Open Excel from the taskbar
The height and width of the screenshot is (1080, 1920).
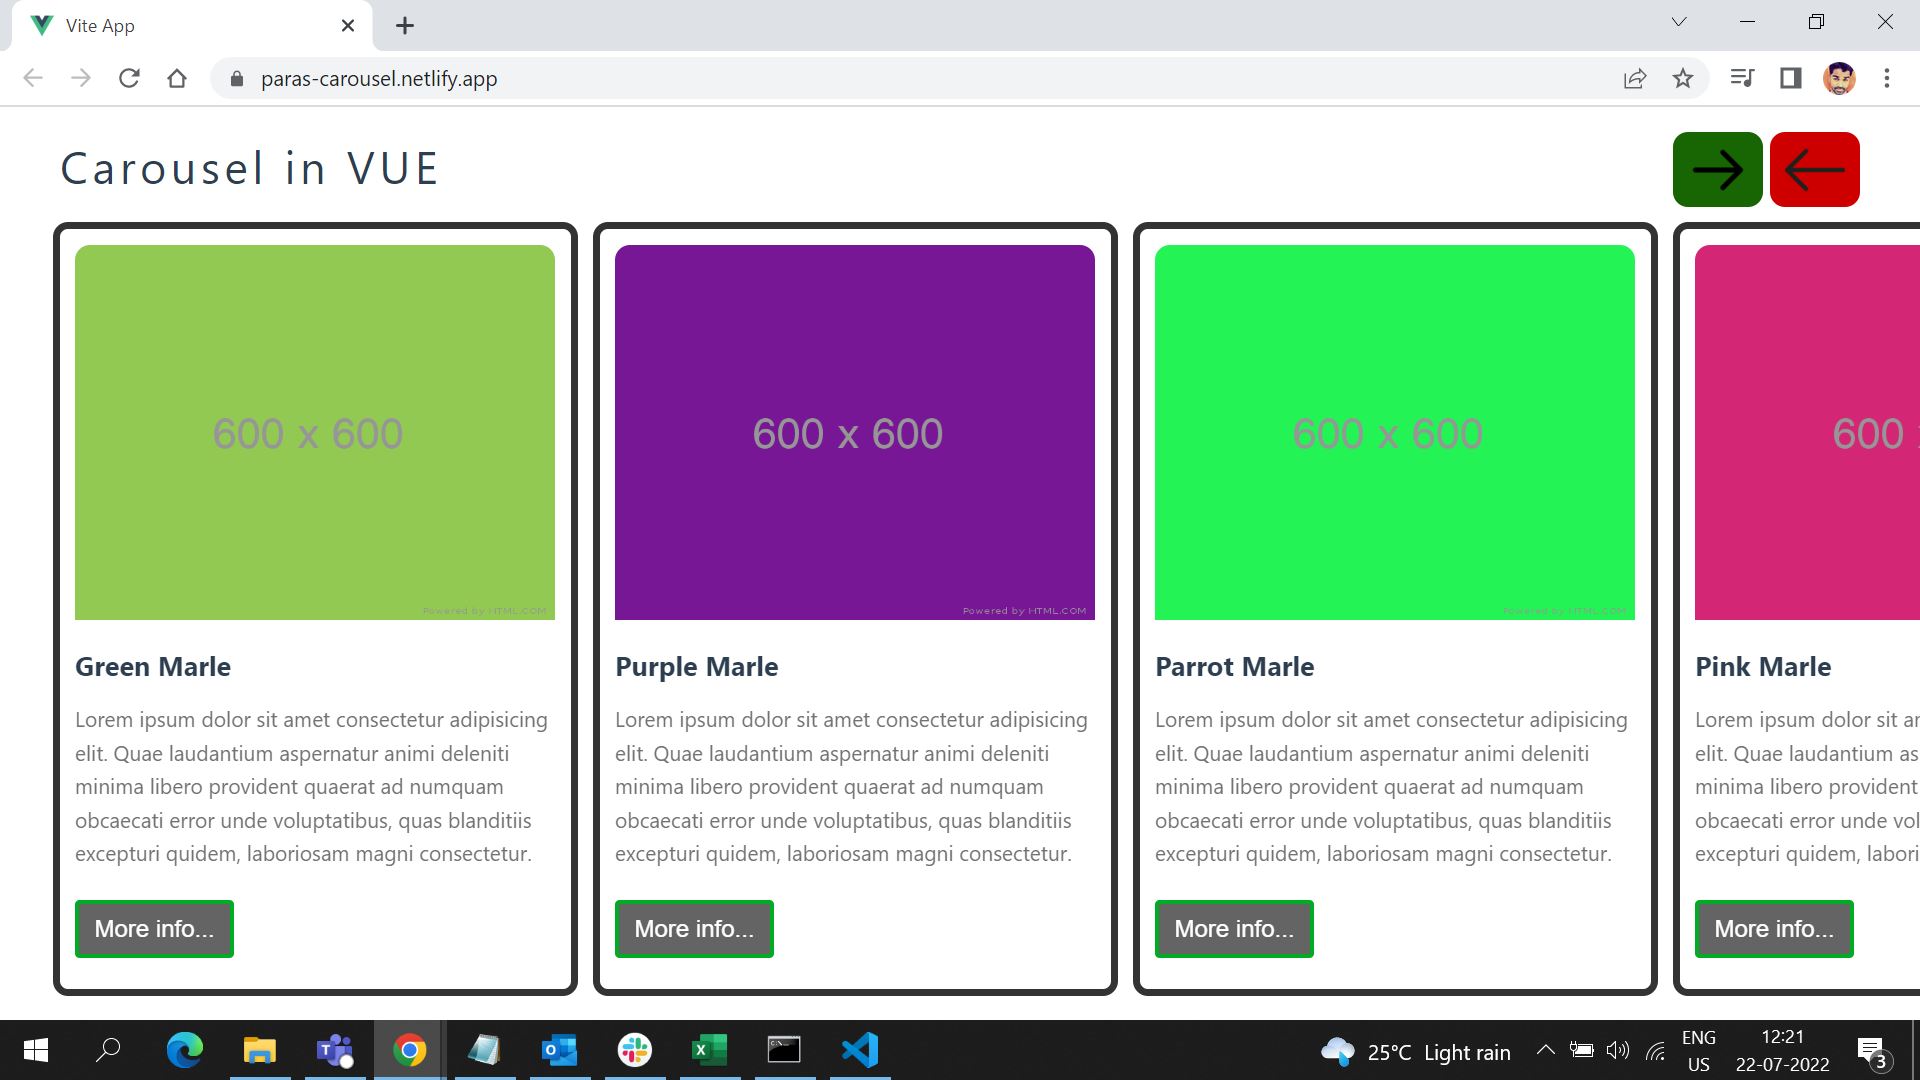pyautogui.click(x=709, y=1050)
